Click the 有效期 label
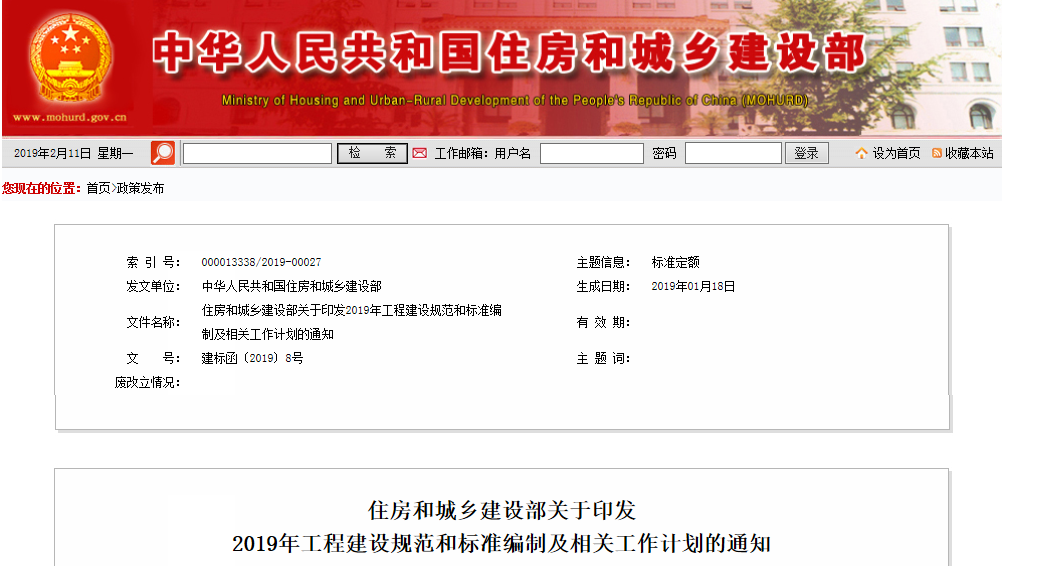 pyautogui.click(x=603, y=322)
